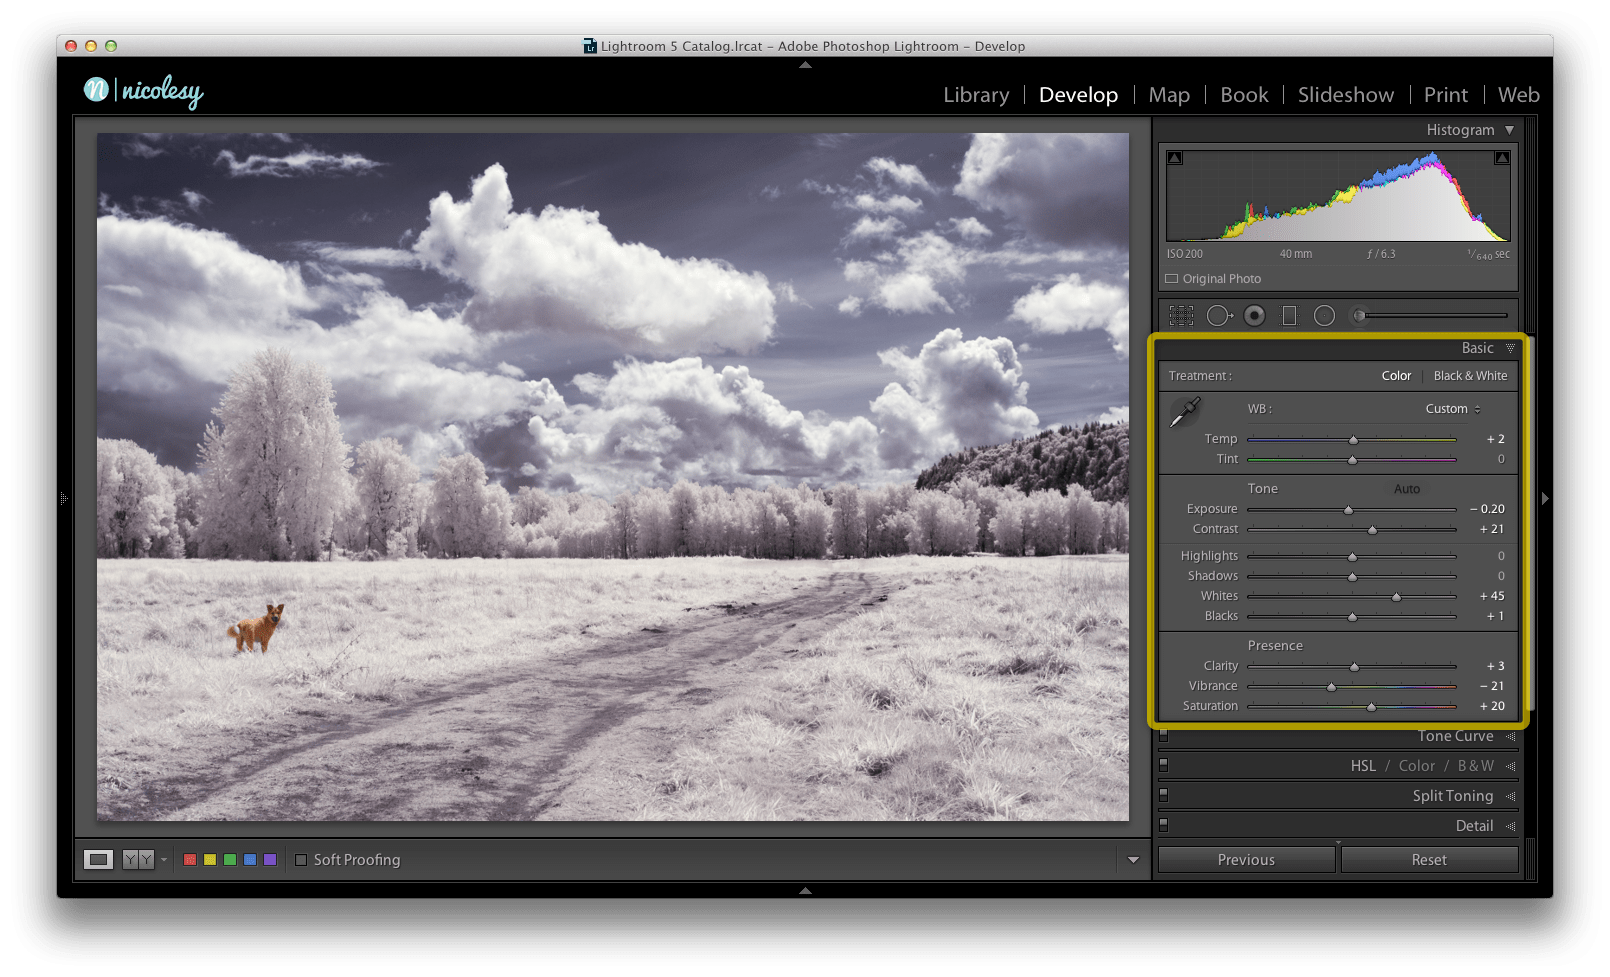Pick the White Balance eyedropper
This screenshot has height=977, width=1610.
pos(1186,411)
